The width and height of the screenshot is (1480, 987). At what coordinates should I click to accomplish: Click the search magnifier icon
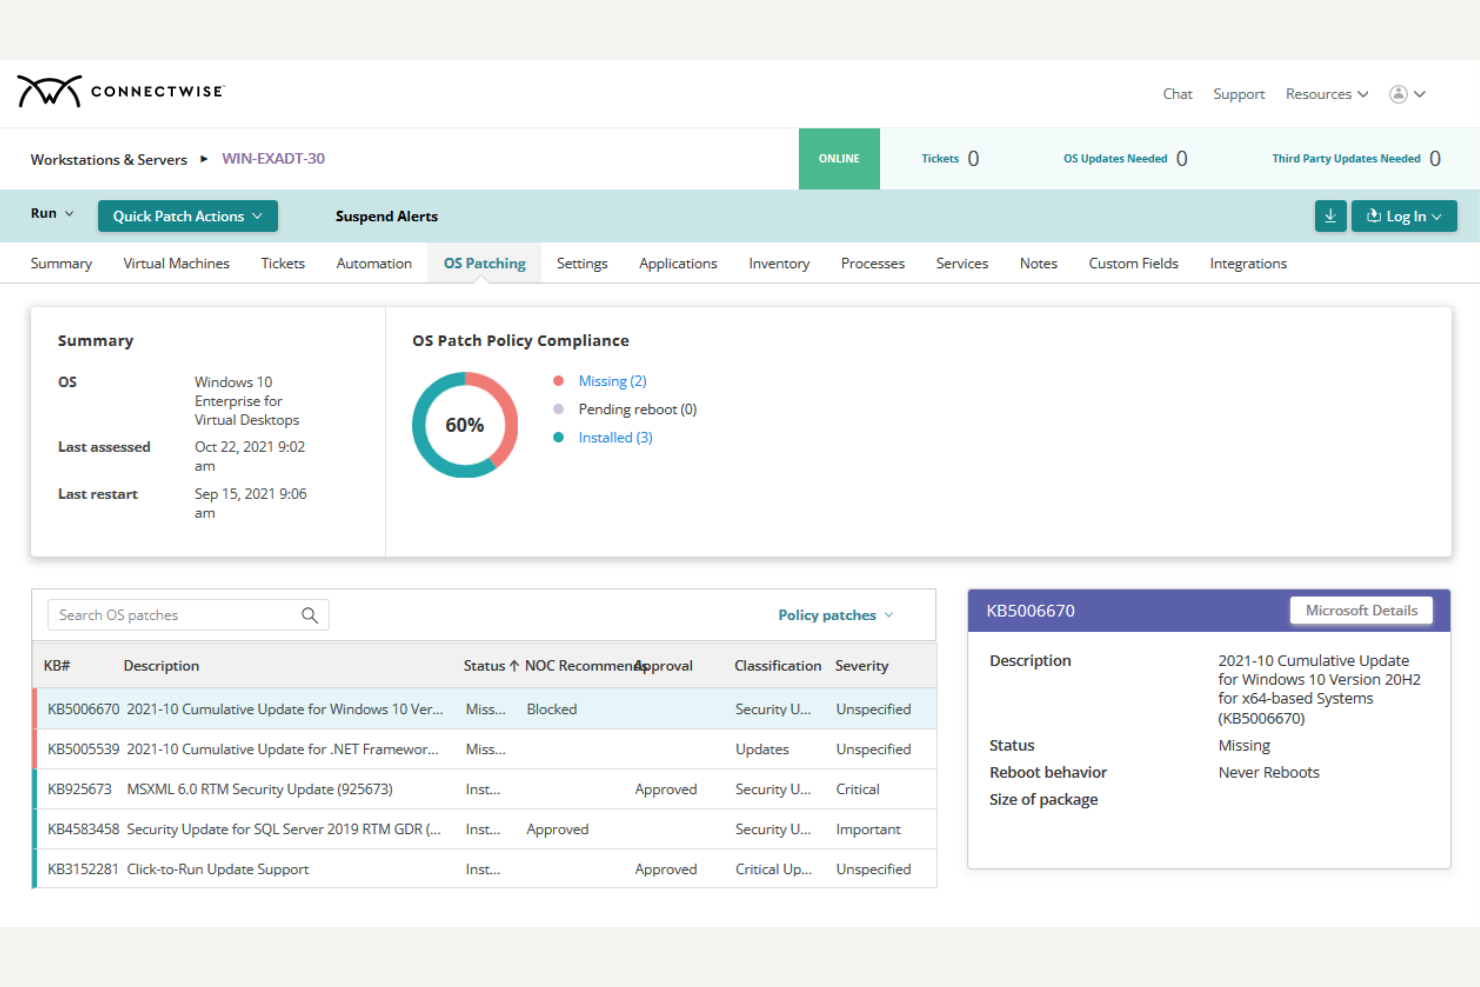(x=310, y=615)
